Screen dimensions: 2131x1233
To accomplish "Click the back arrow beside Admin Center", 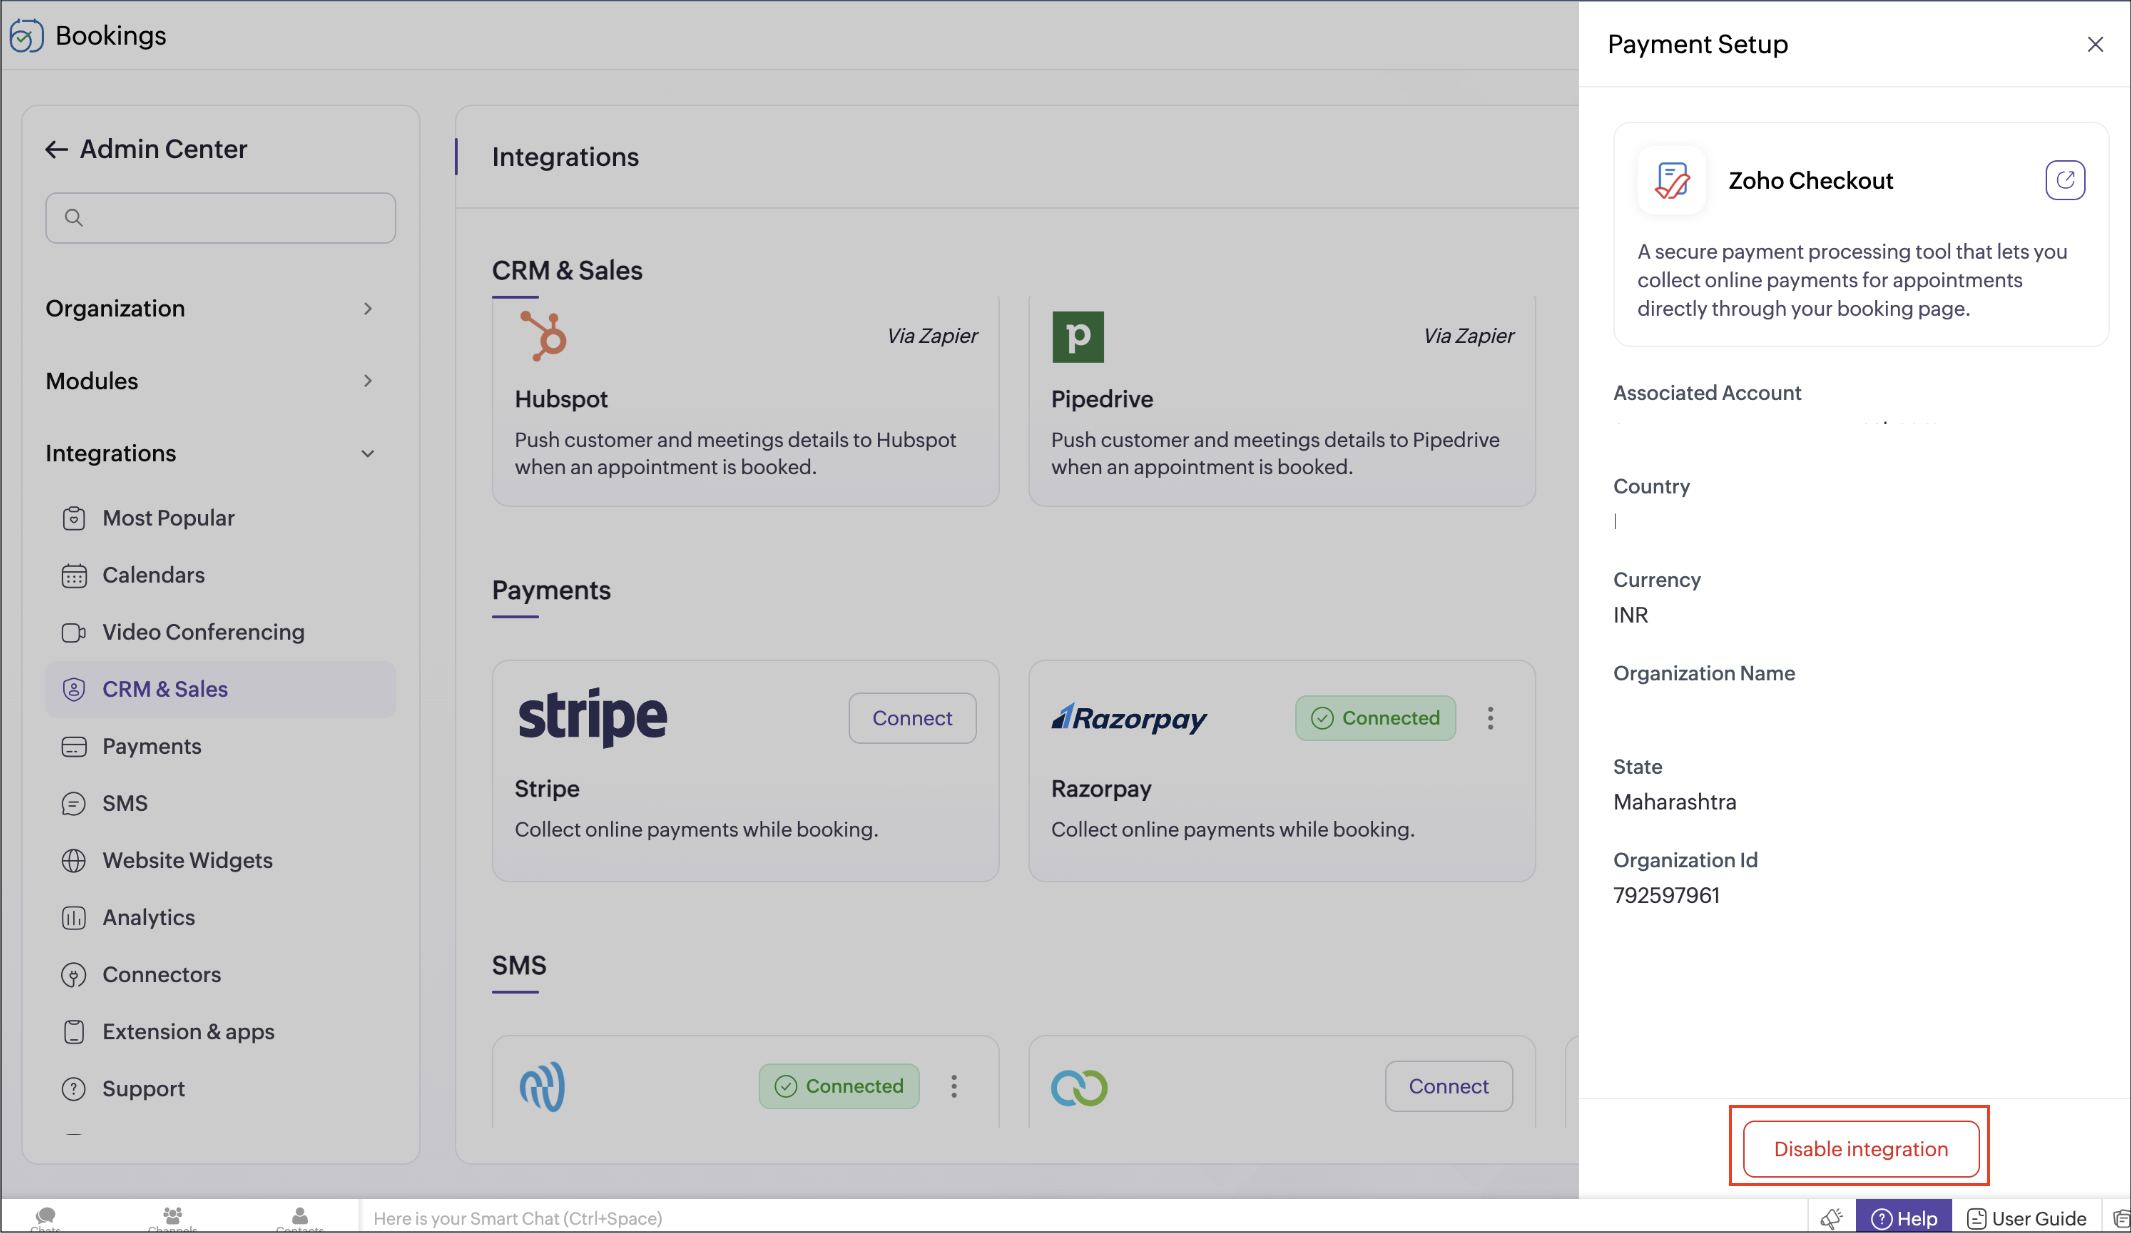I will point(56,150).
